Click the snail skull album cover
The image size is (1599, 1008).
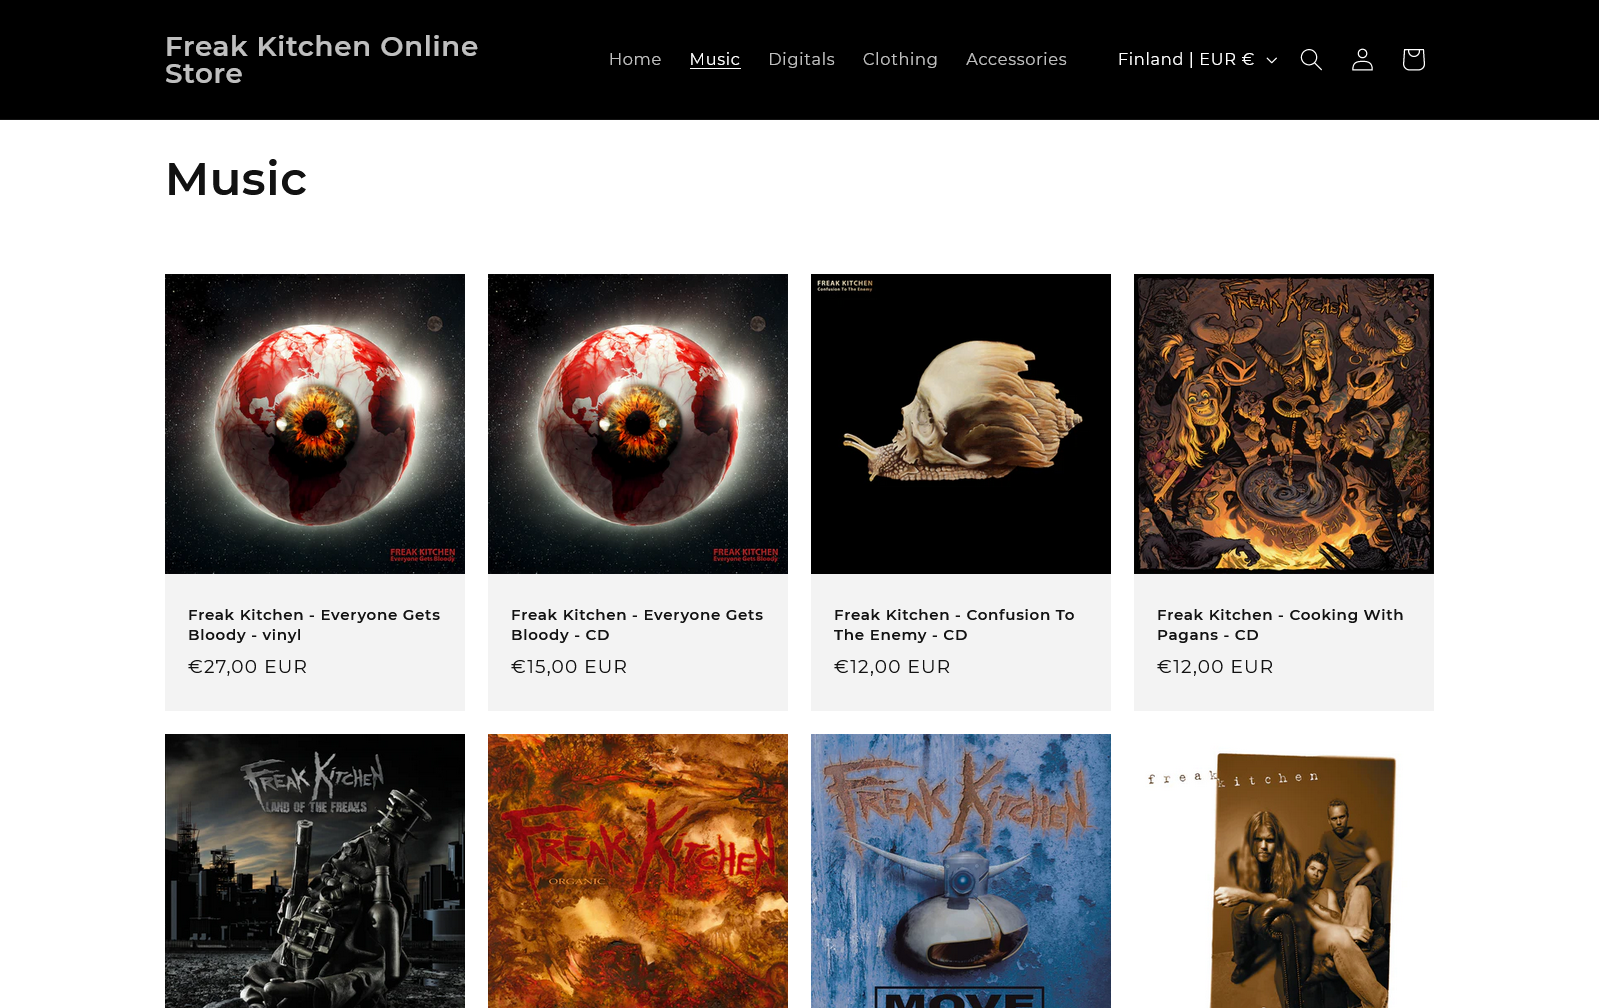point(961,424)
